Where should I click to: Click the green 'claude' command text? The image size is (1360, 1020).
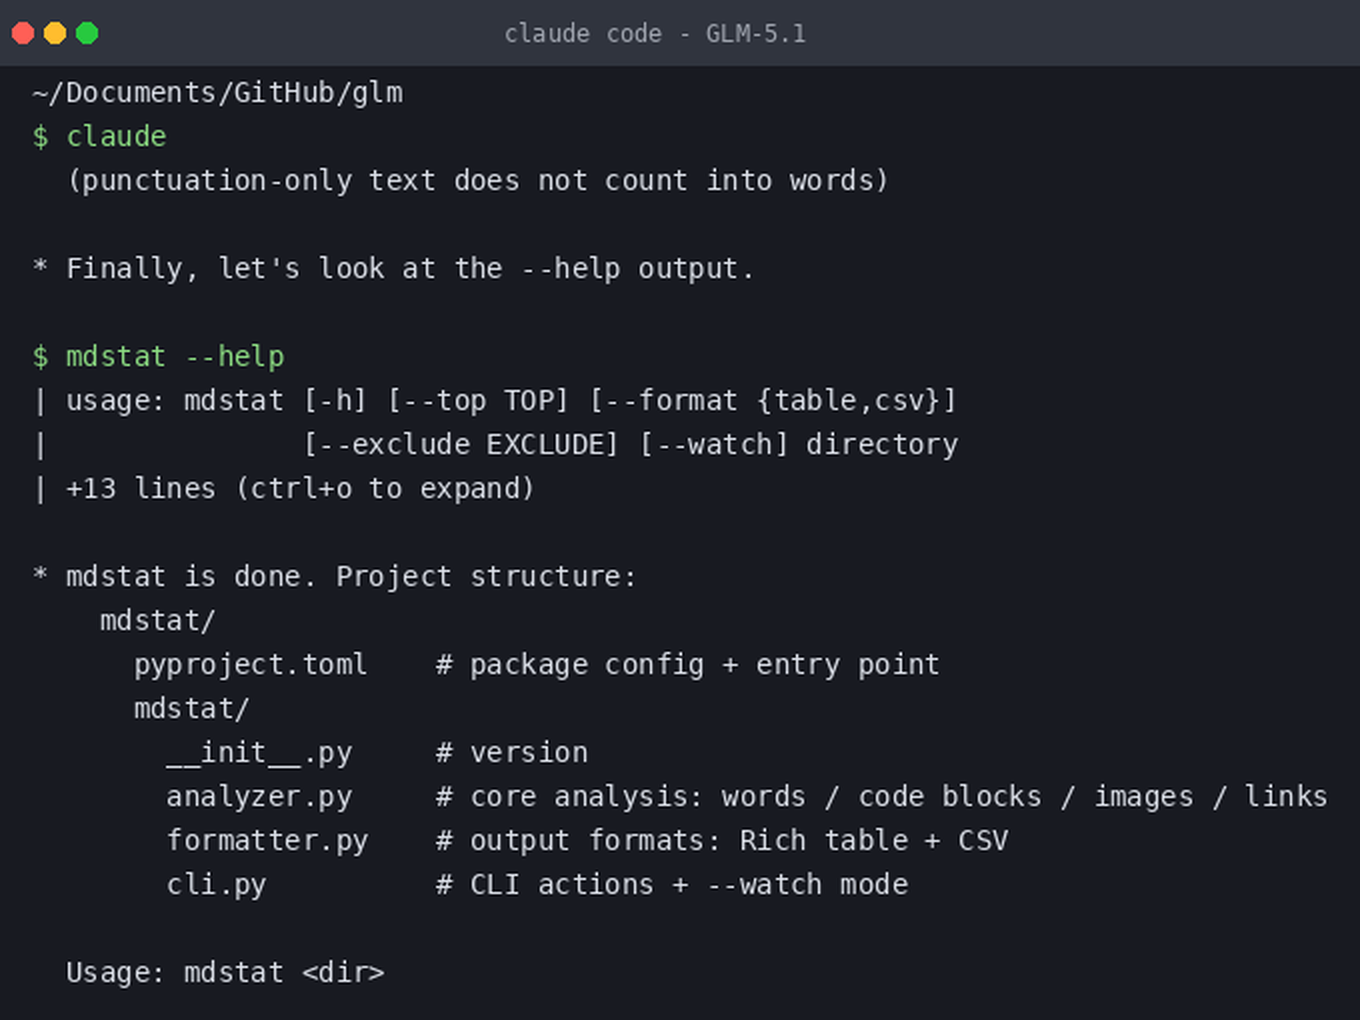pos(116,136)
